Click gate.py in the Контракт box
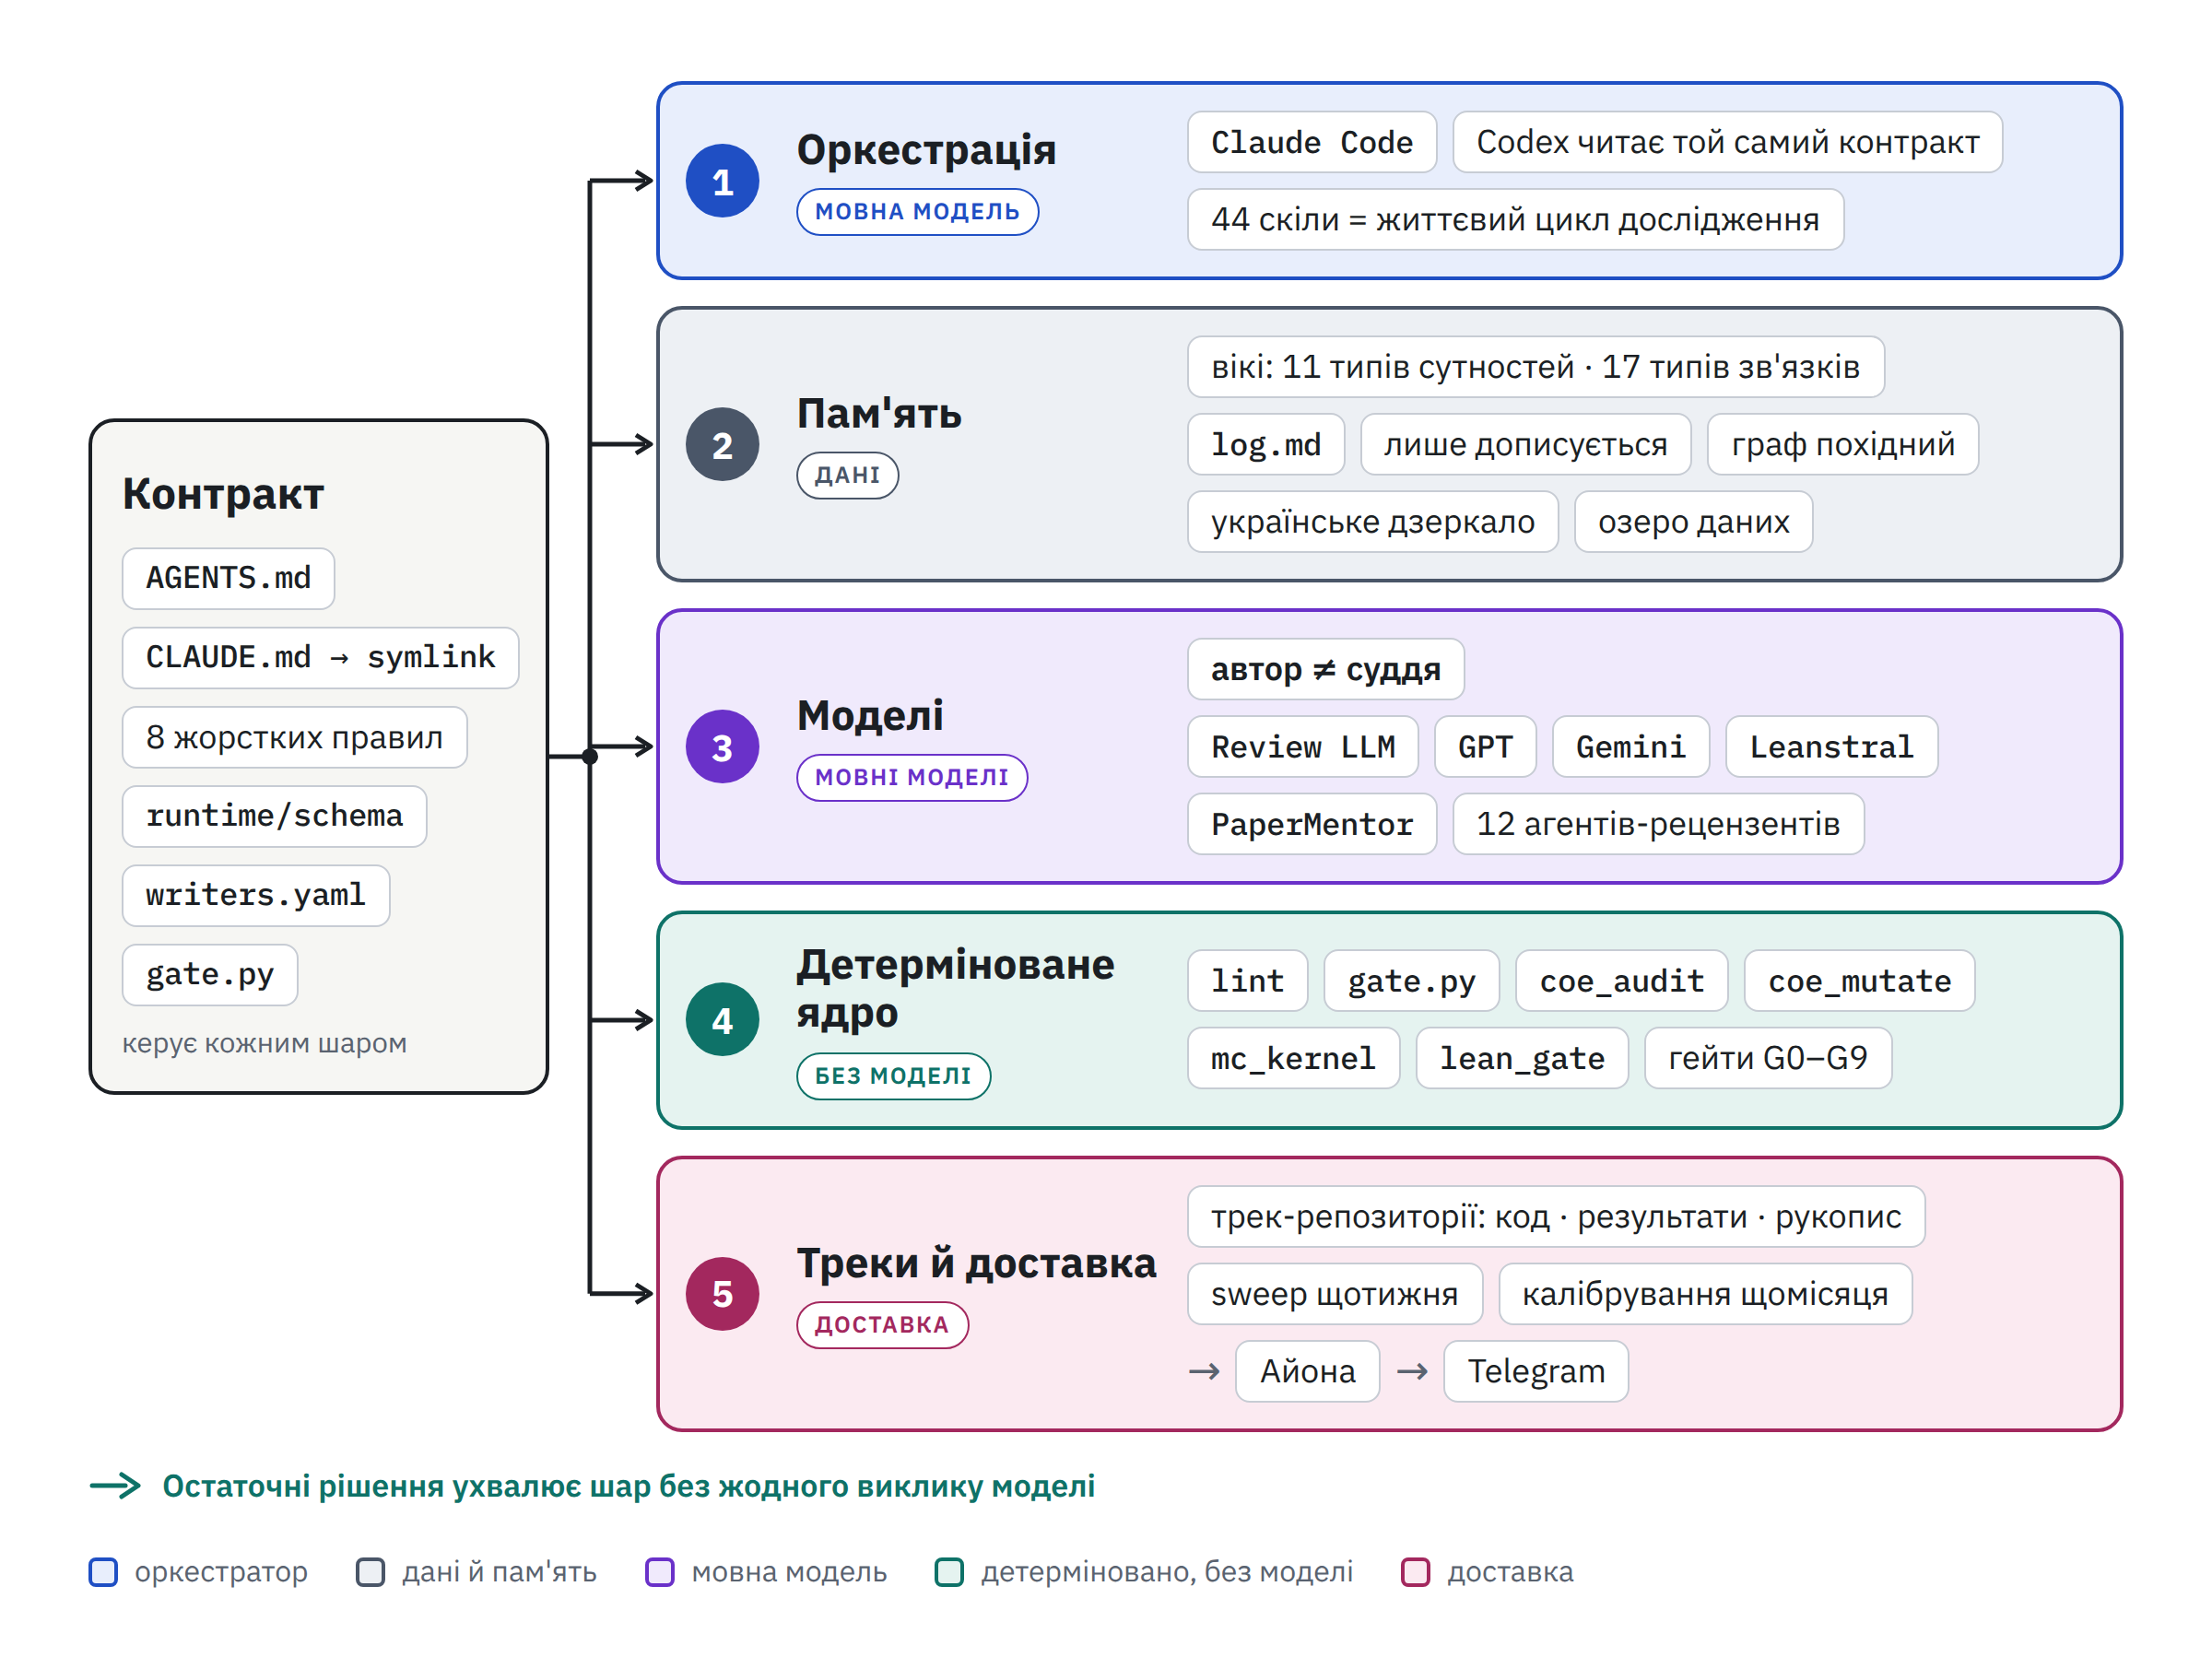This screenshot has width=2212, height=1657. tap(210, 974)
